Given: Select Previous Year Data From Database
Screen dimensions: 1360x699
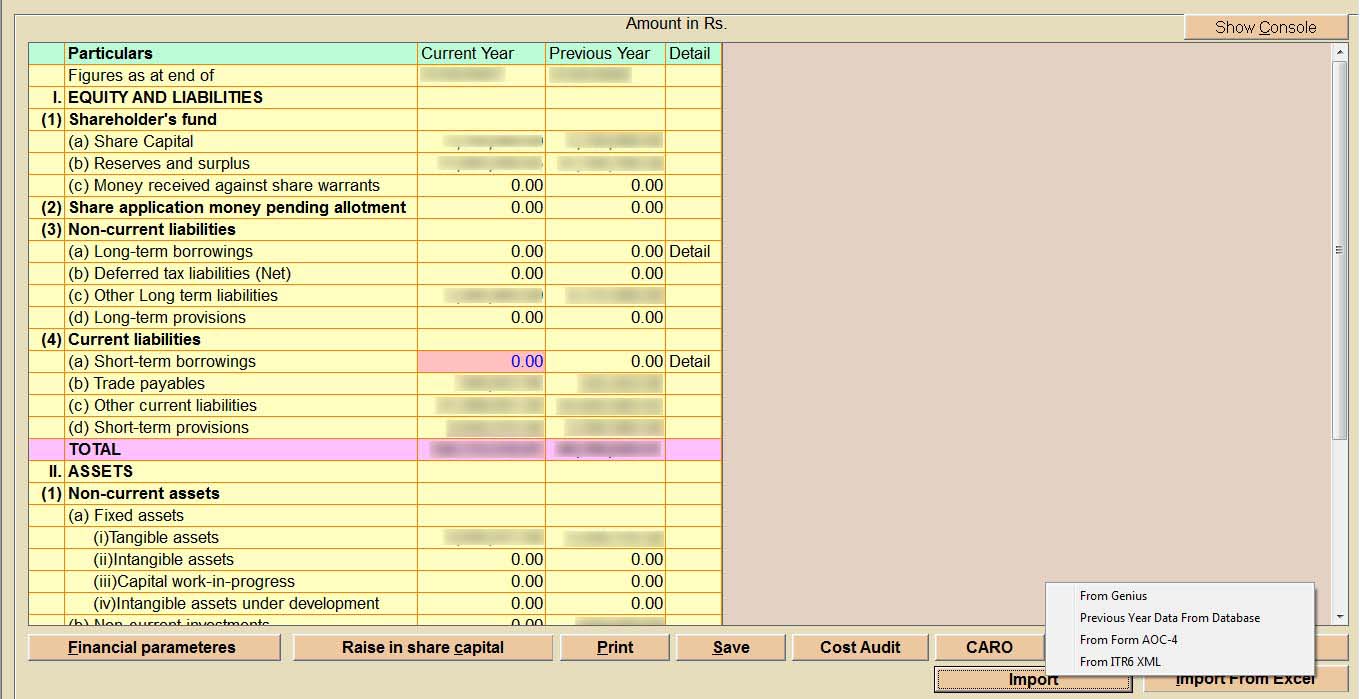Looking at the screenshot, I should [x=1169, y=618].
